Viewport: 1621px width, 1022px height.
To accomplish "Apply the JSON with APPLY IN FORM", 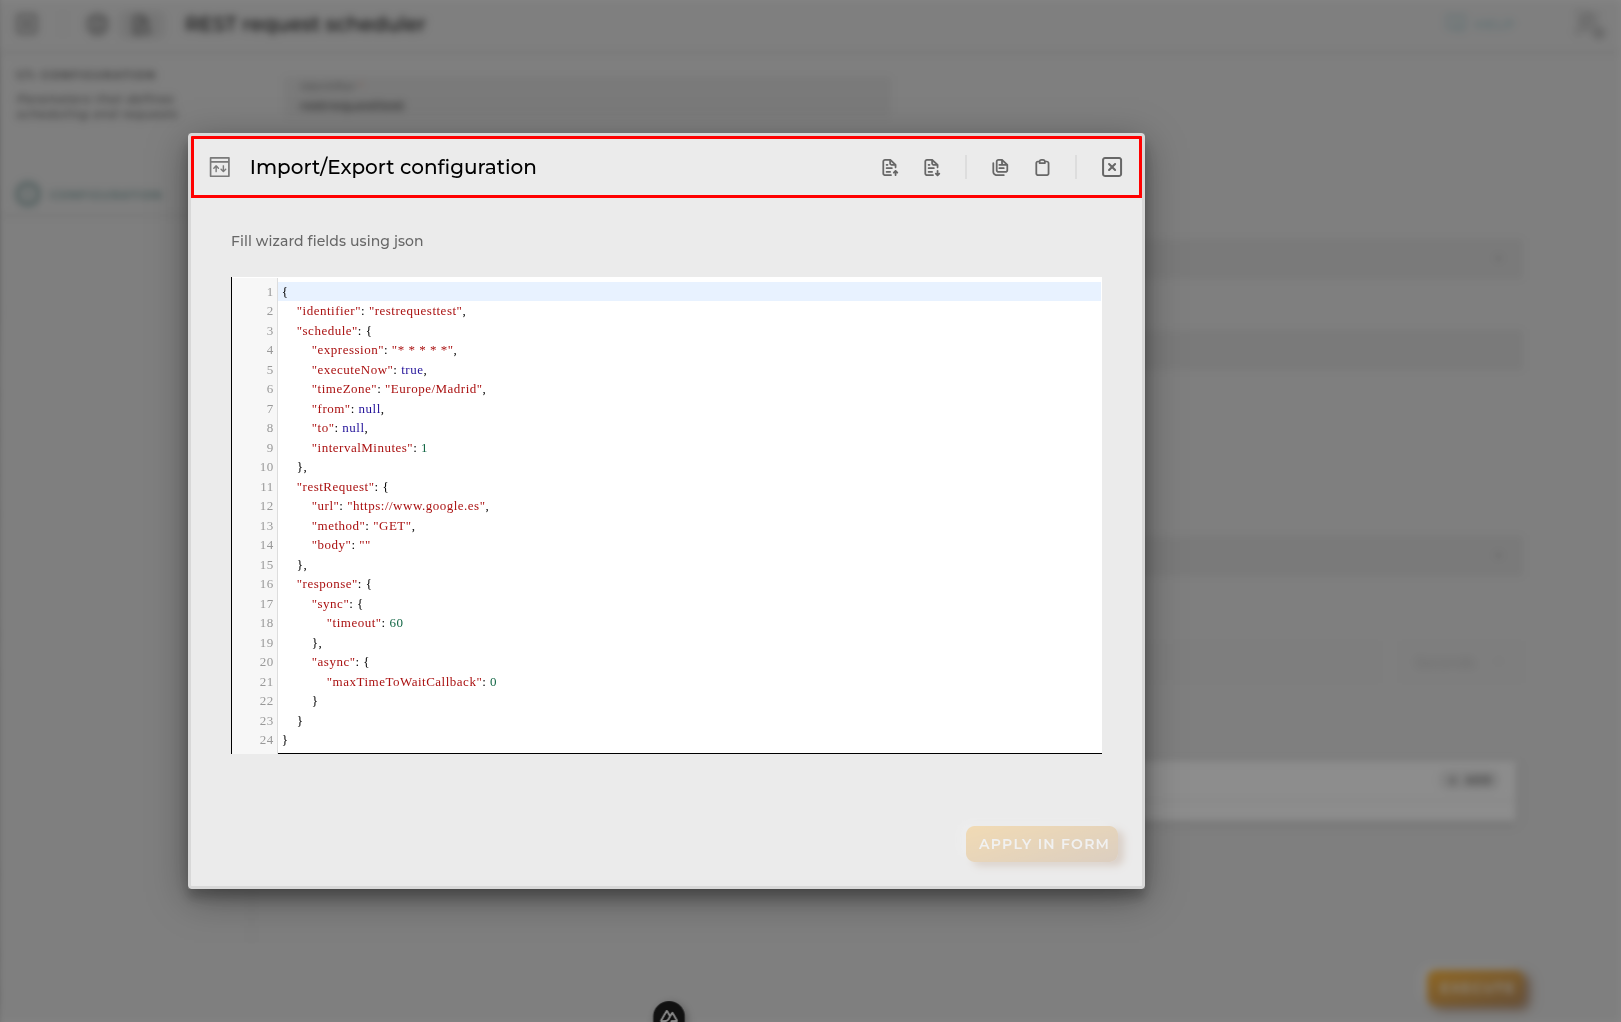I will pos(1043,844).
